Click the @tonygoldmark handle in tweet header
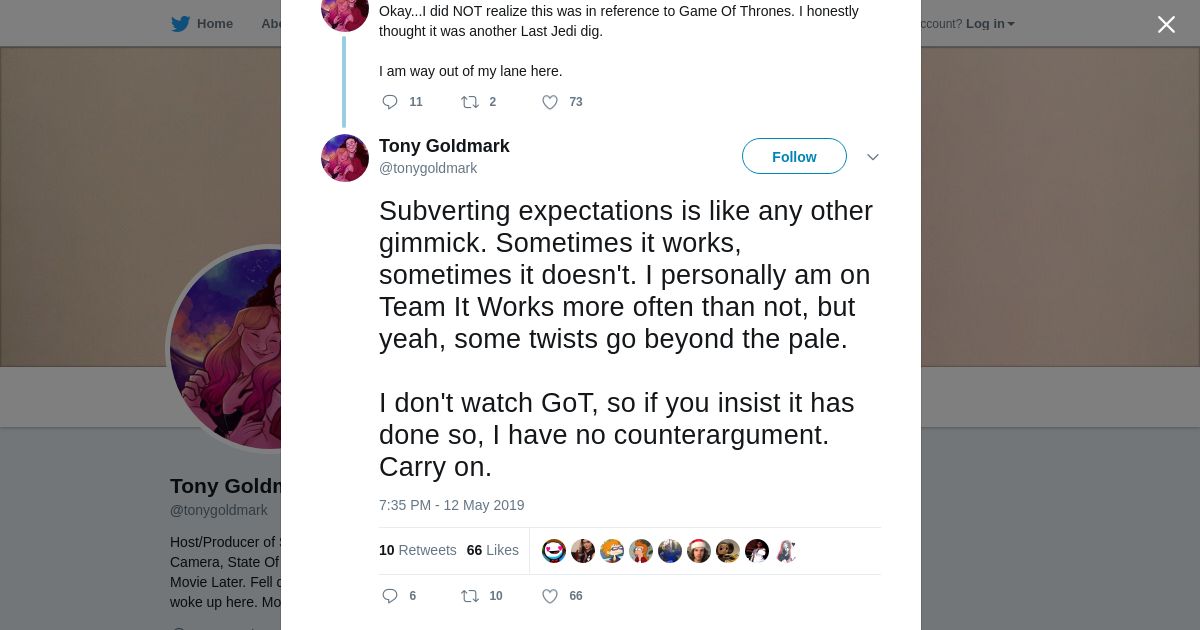Screen dimensions: 1200x630 (x=428, y=168)
